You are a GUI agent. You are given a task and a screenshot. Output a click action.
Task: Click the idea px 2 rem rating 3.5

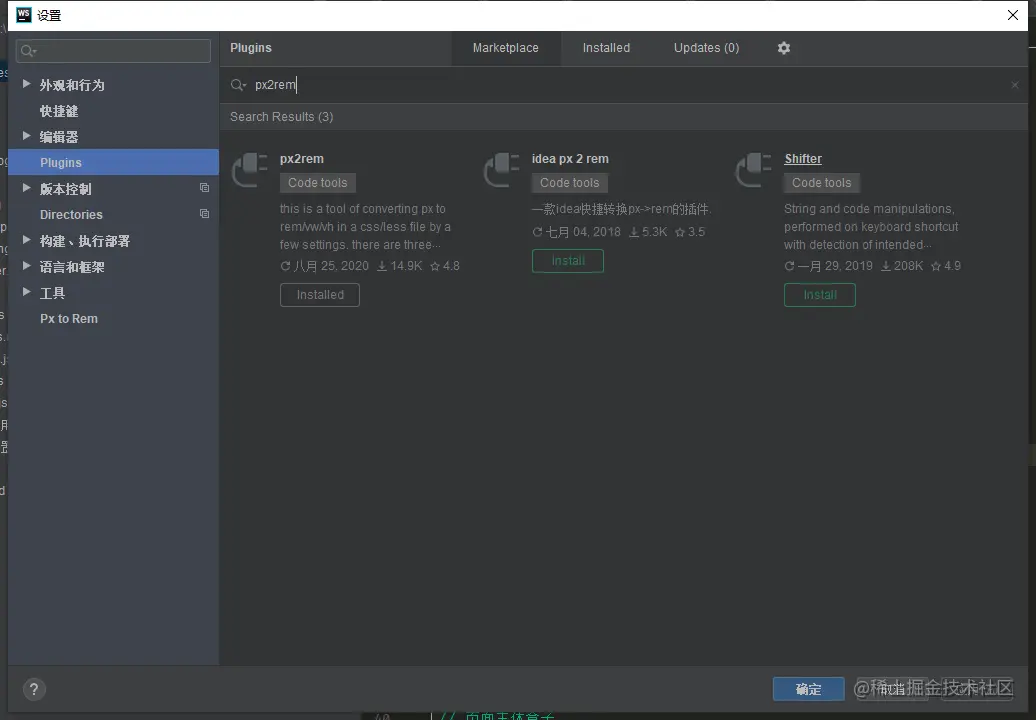point(690,232)
